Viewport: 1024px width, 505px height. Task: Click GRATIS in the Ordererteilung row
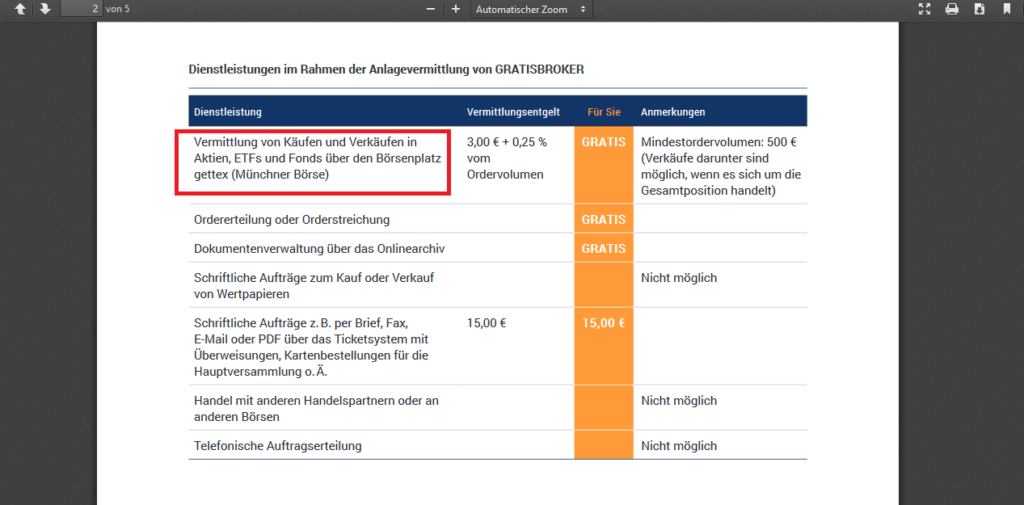tap(603, 220)
